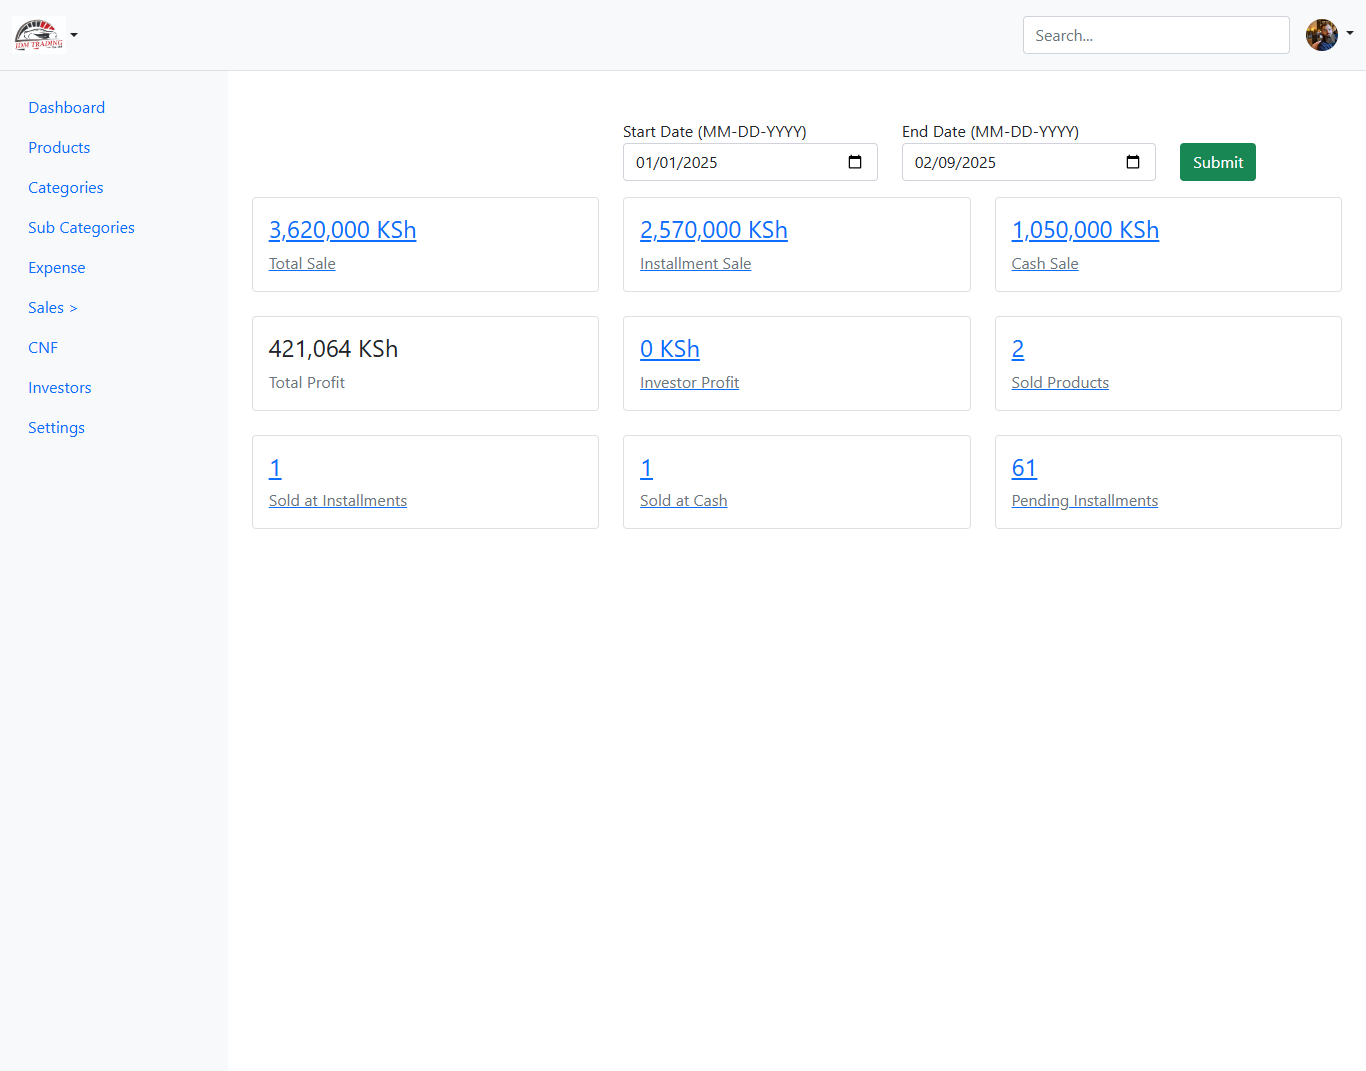Expand the Sales submenu in sidebar
1366x1071 pixels.
click(52, 308)
